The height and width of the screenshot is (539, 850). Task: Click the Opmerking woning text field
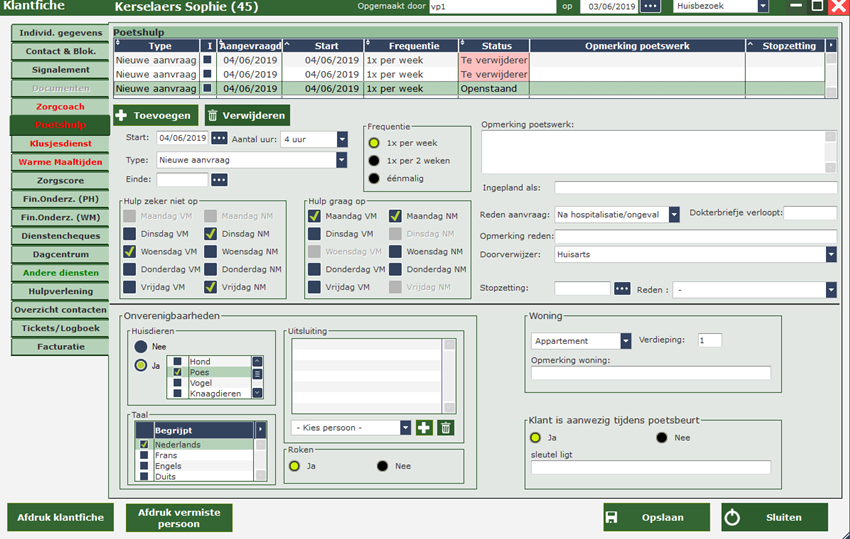pyautogui.click(x=651, y=373)
